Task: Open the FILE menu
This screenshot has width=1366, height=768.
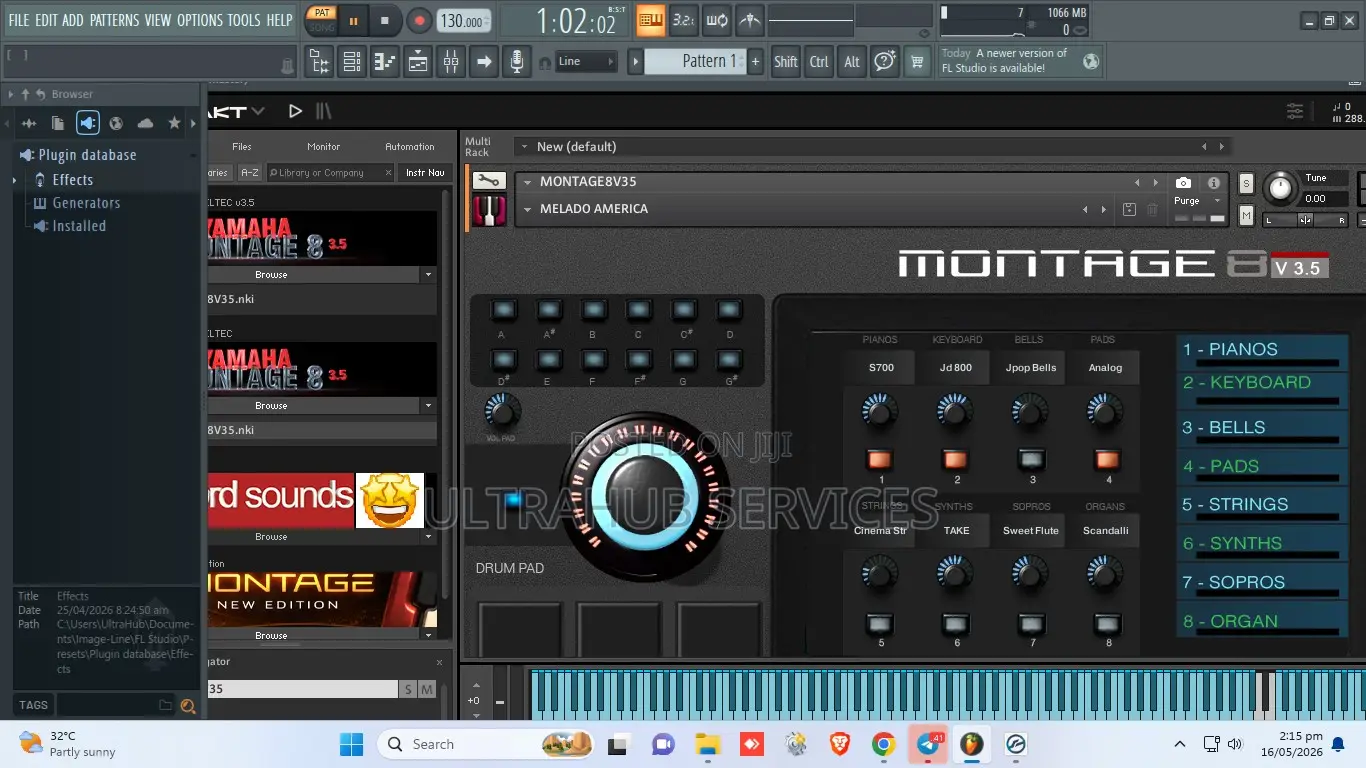Action: pyautogui.click(x=19, y=20)
